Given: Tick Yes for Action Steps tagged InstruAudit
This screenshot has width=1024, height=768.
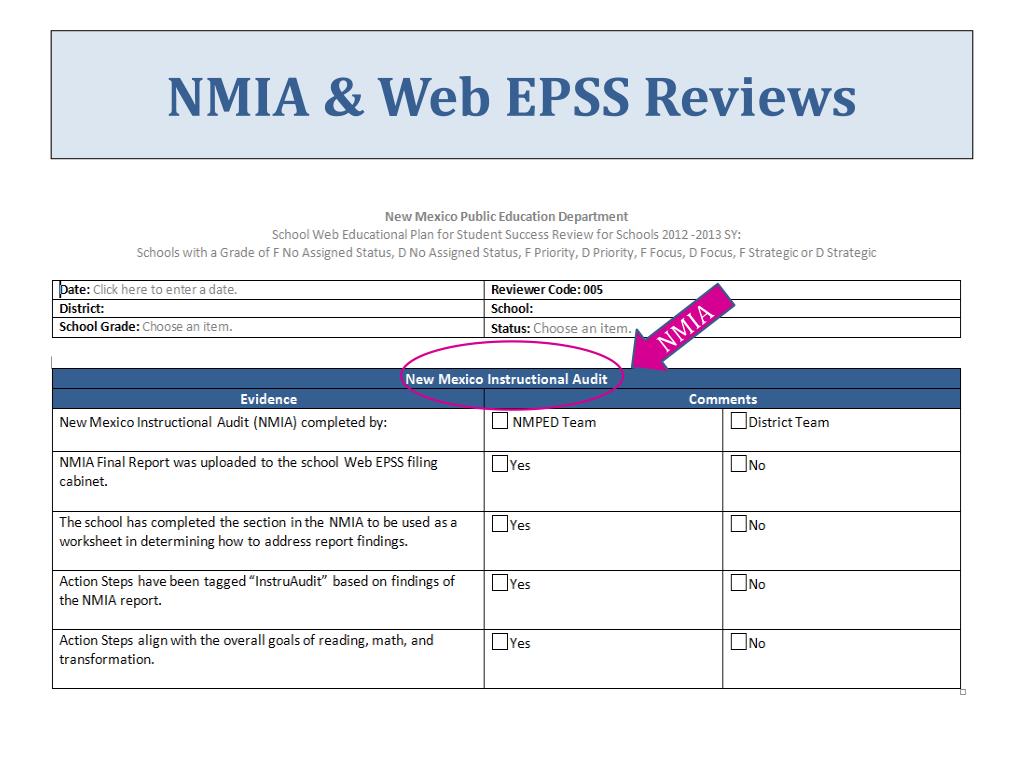Looking at the screenshot, I should click(500, 583).
